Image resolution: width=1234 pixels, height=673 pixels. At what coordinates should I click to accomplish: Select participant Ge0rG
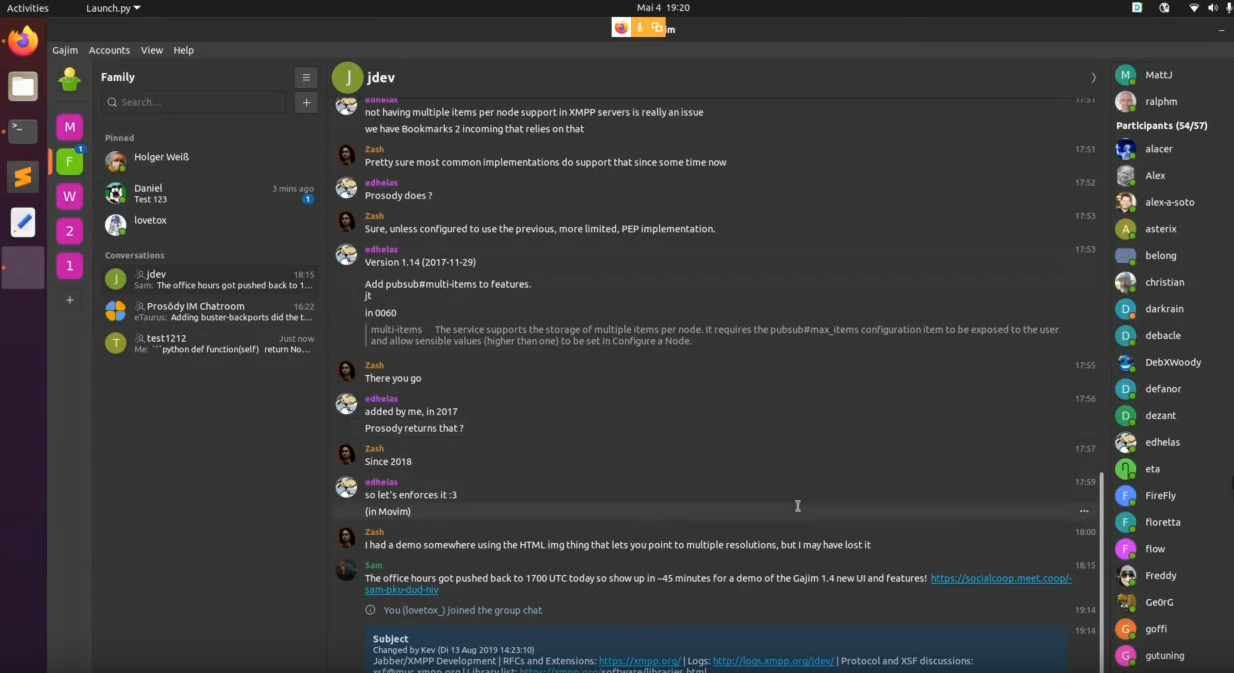point(1159,602)
